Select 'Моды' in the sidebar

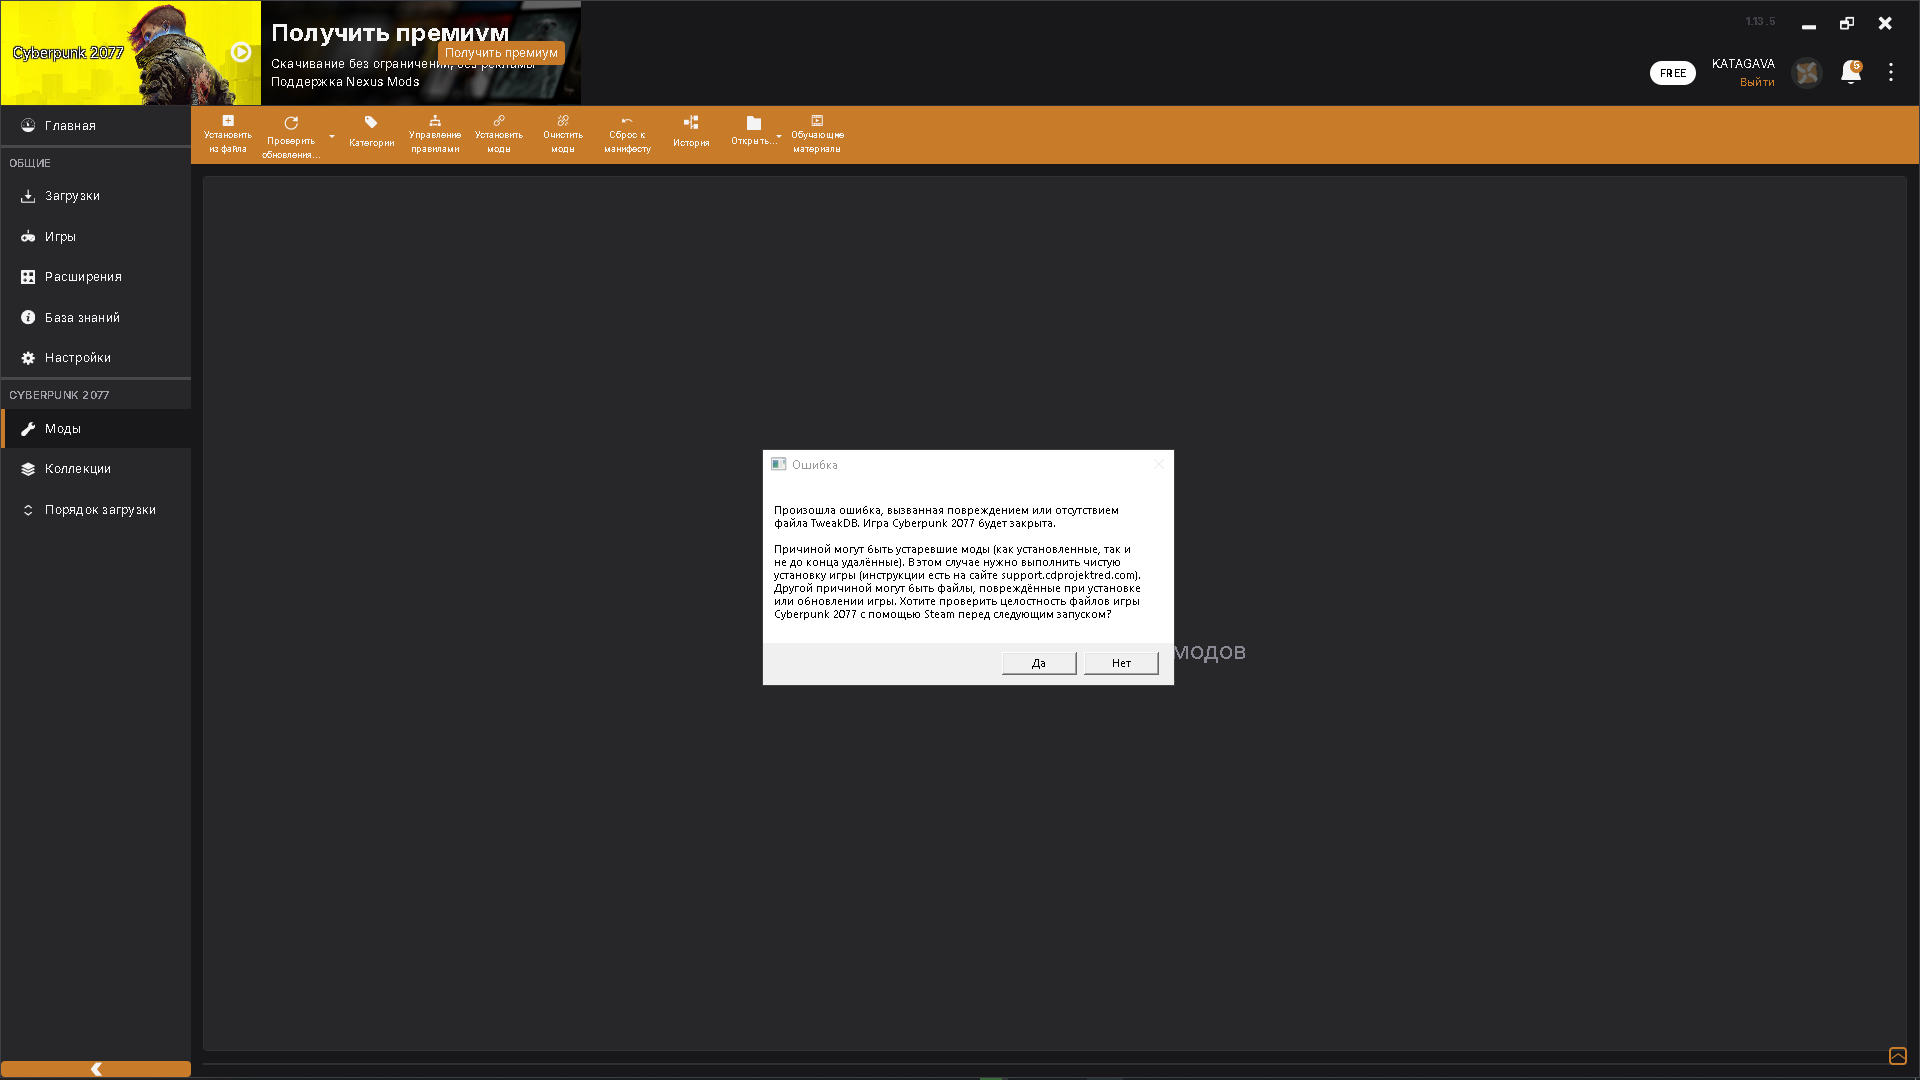point(96,429)
